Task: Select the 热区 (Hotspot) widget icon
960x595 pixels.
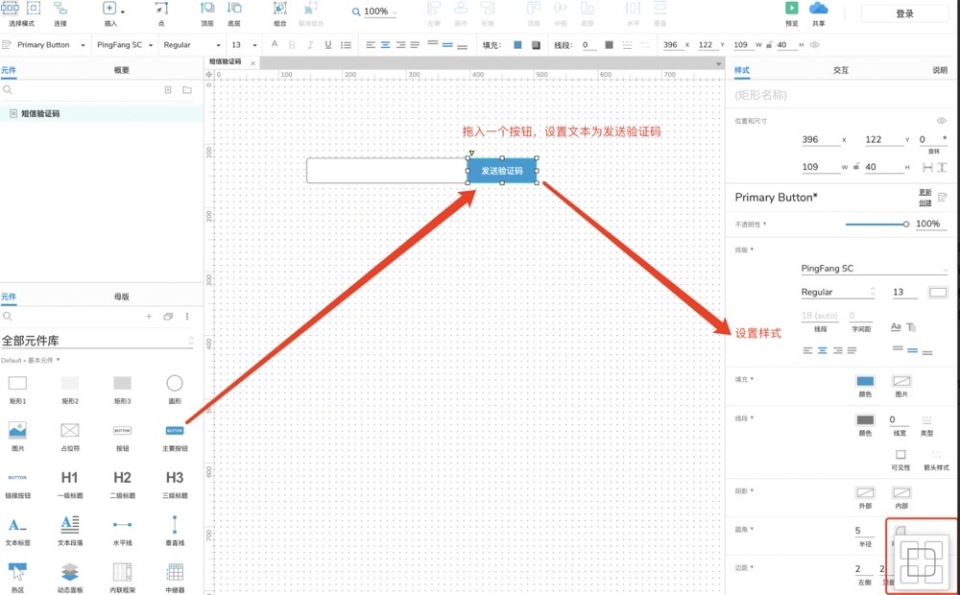Action: tap(18, 570)
